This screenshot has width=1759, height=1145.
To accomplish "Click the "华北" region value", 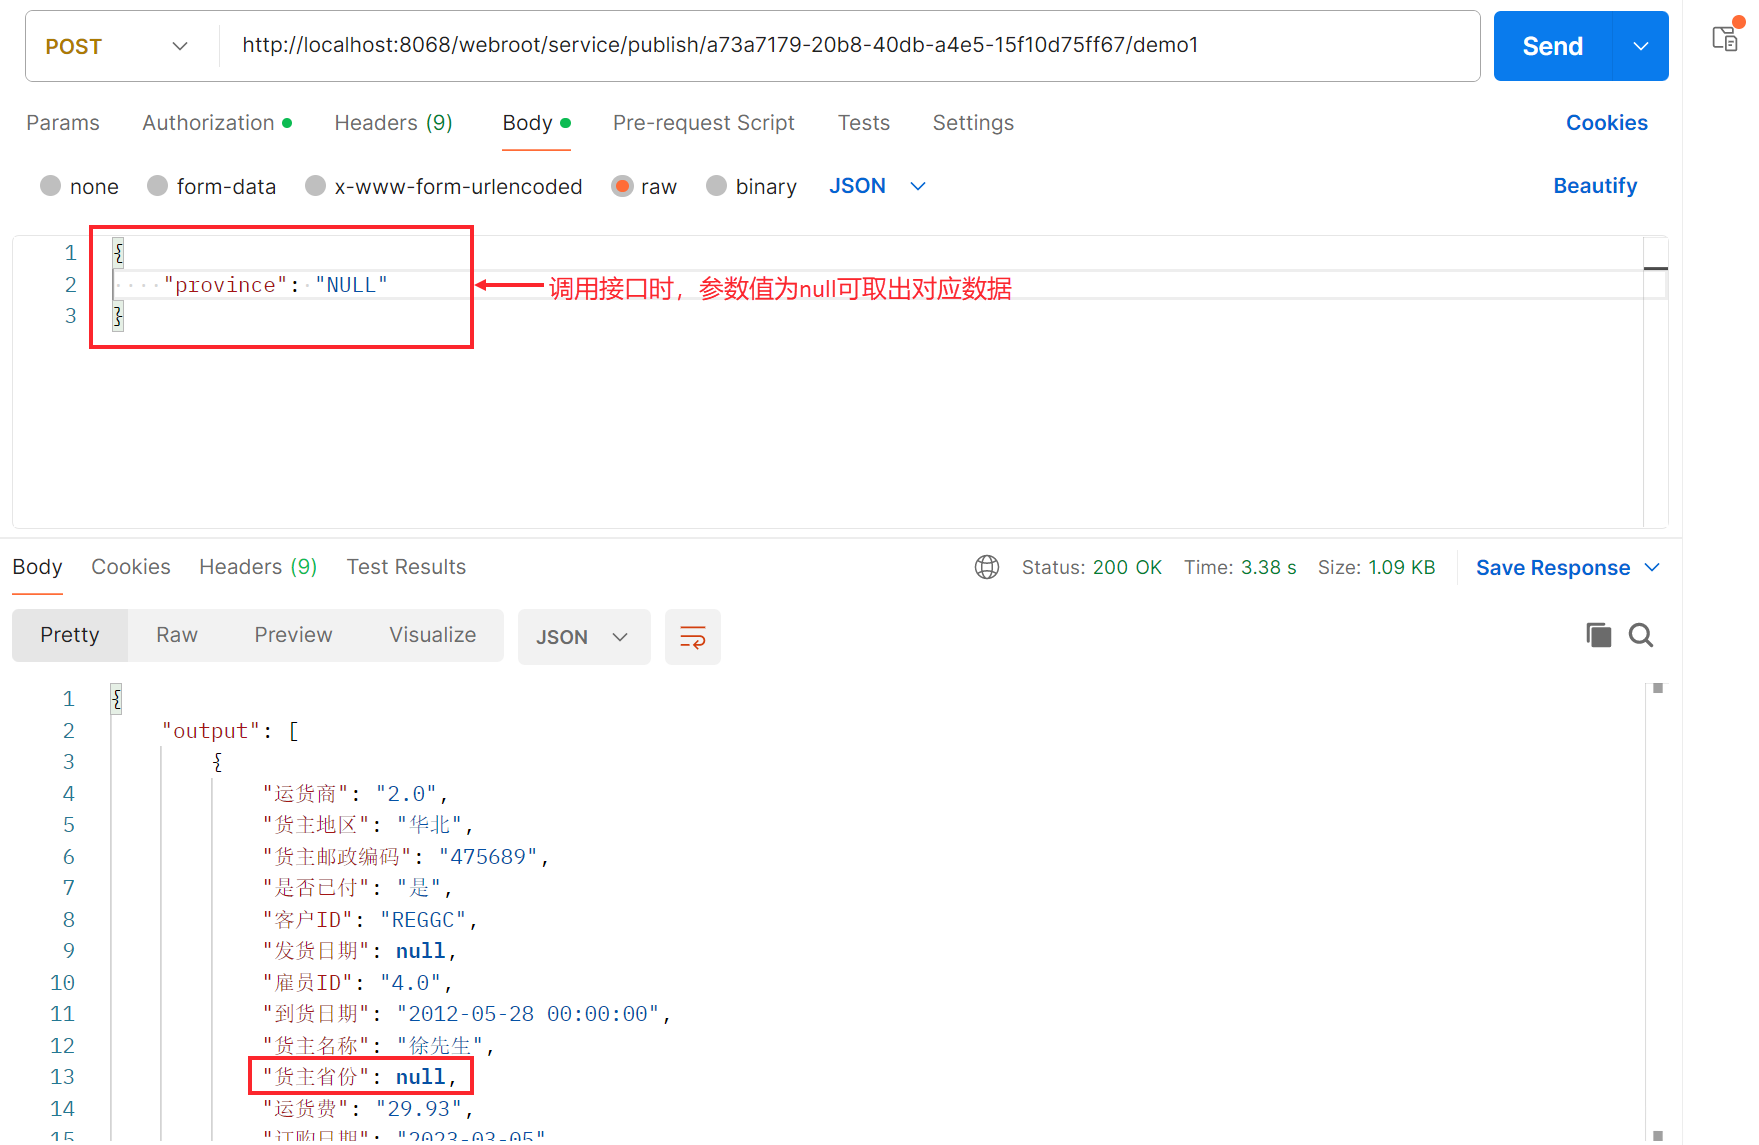I will coord(430,825).
